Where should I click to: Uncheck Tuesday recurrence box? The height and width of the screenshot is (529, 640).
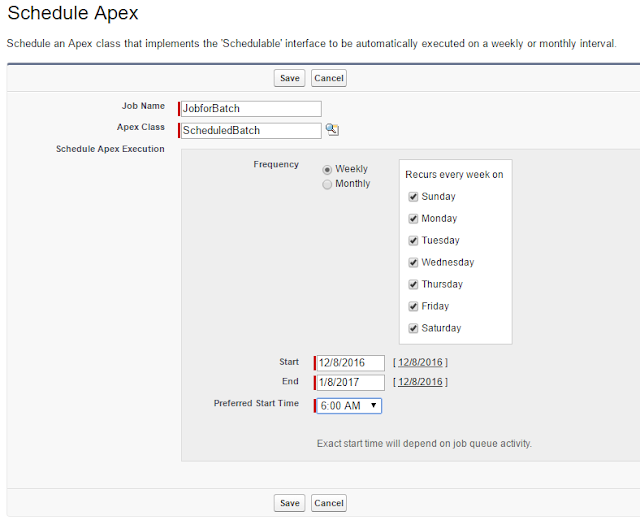pyautogui.click(x=413, y=241)
